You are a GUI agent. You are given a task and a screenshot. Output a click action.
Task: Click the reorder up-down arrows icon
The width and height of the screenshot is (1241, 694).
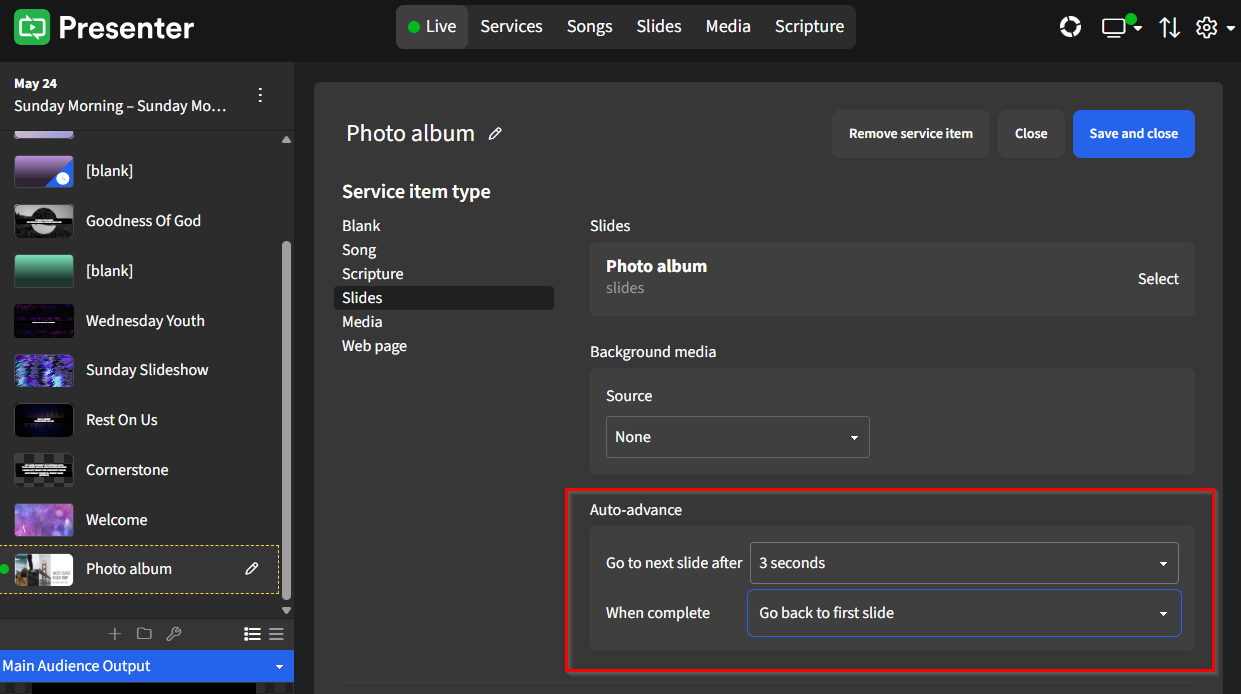pos(1170,27)
